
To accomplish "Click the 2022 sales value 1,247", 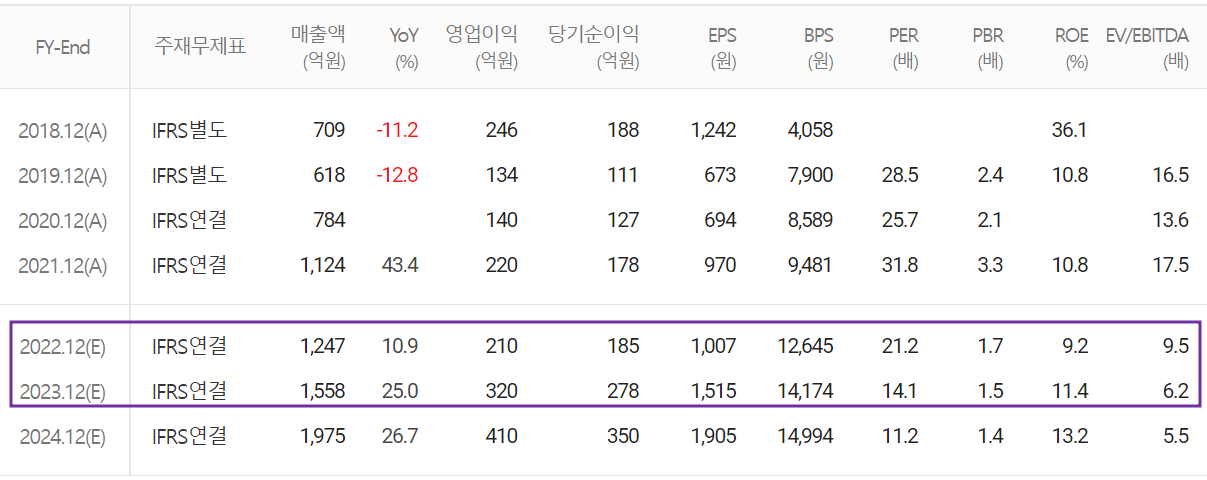I will 322,347.
